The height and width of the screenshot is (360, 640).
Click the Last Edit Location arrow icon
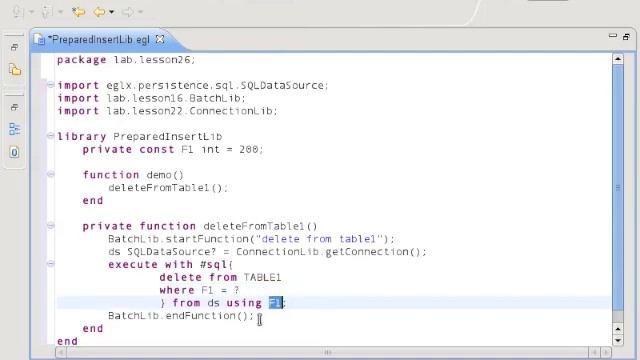[78, 12]
